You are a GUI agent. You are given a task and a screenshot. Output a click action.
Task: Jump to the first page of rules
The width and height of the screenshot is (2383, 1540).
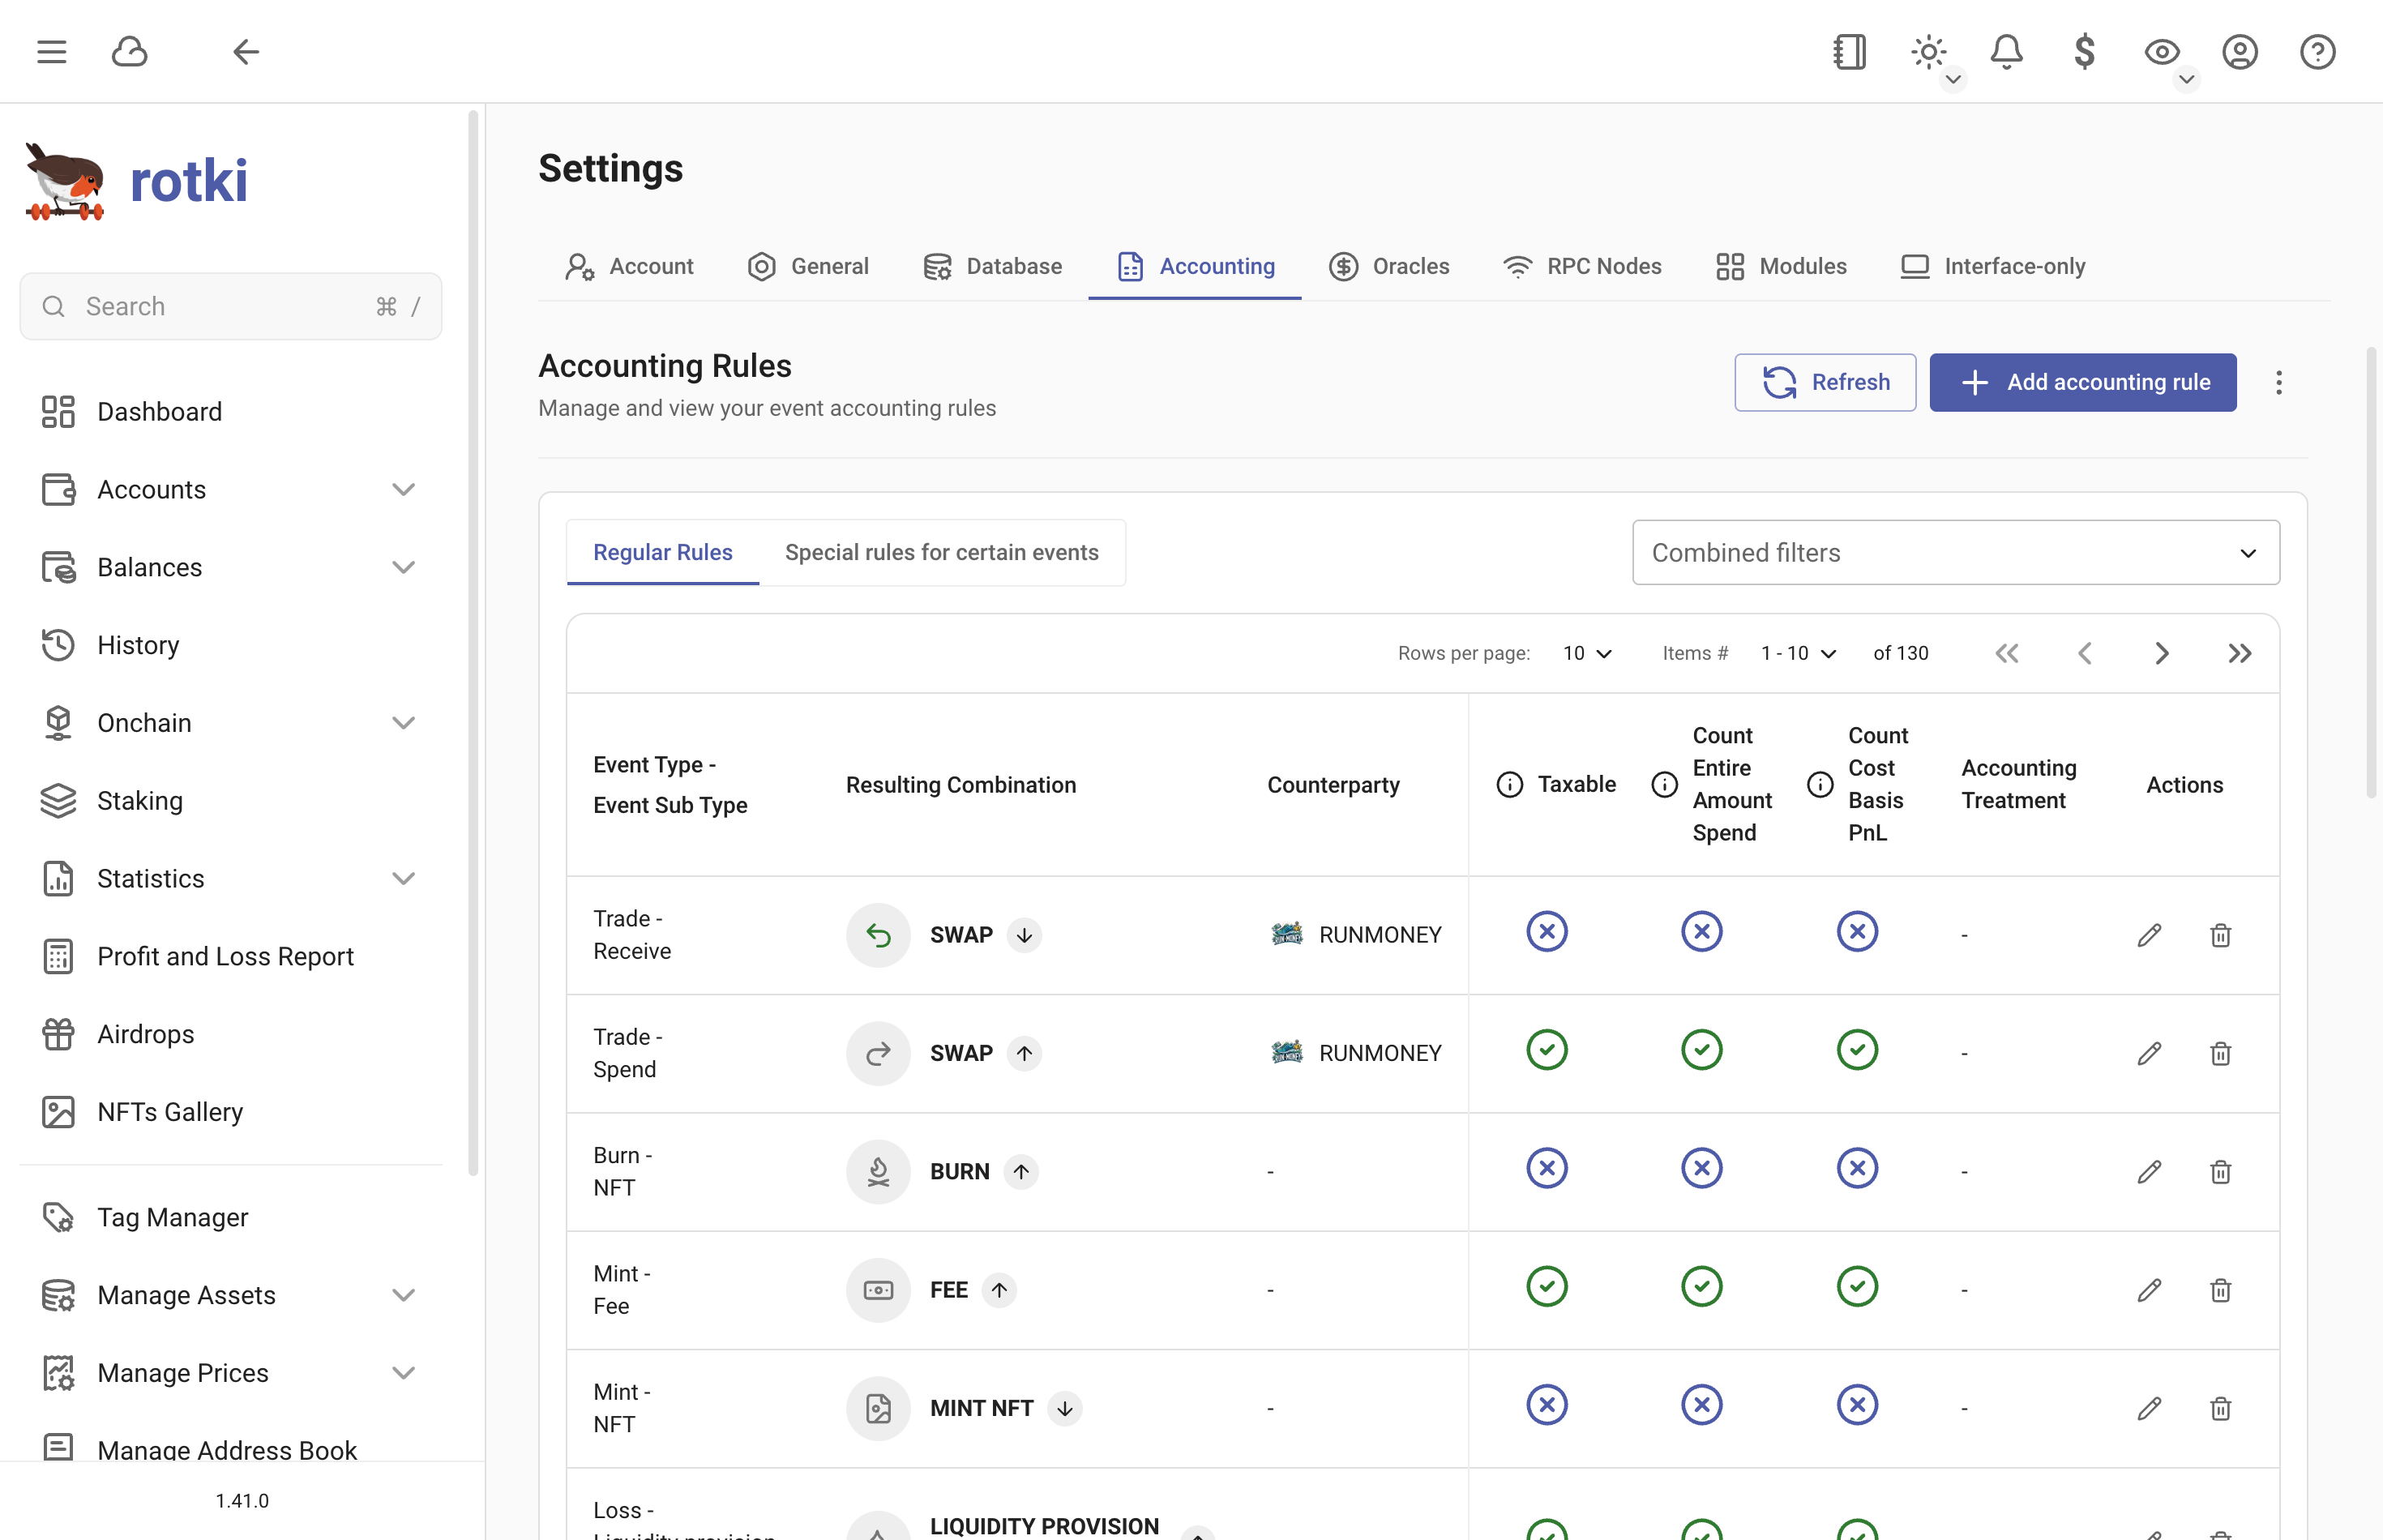pos(2007,653)
